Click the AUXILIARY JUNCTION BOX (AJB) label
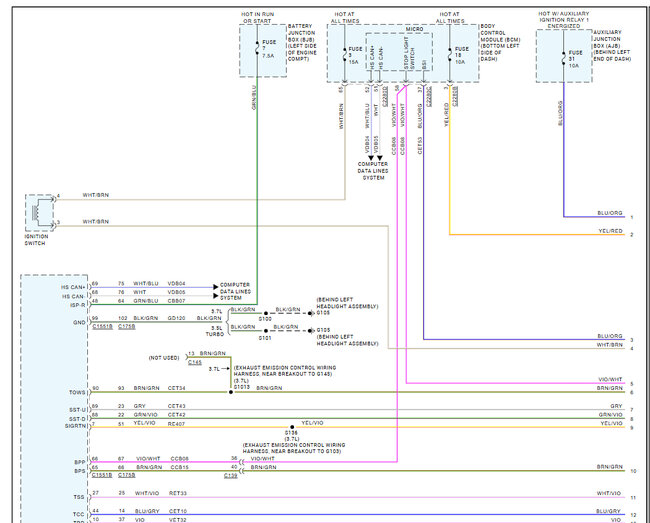The width and height of the screenshot is (650, 523). point(612,46)
